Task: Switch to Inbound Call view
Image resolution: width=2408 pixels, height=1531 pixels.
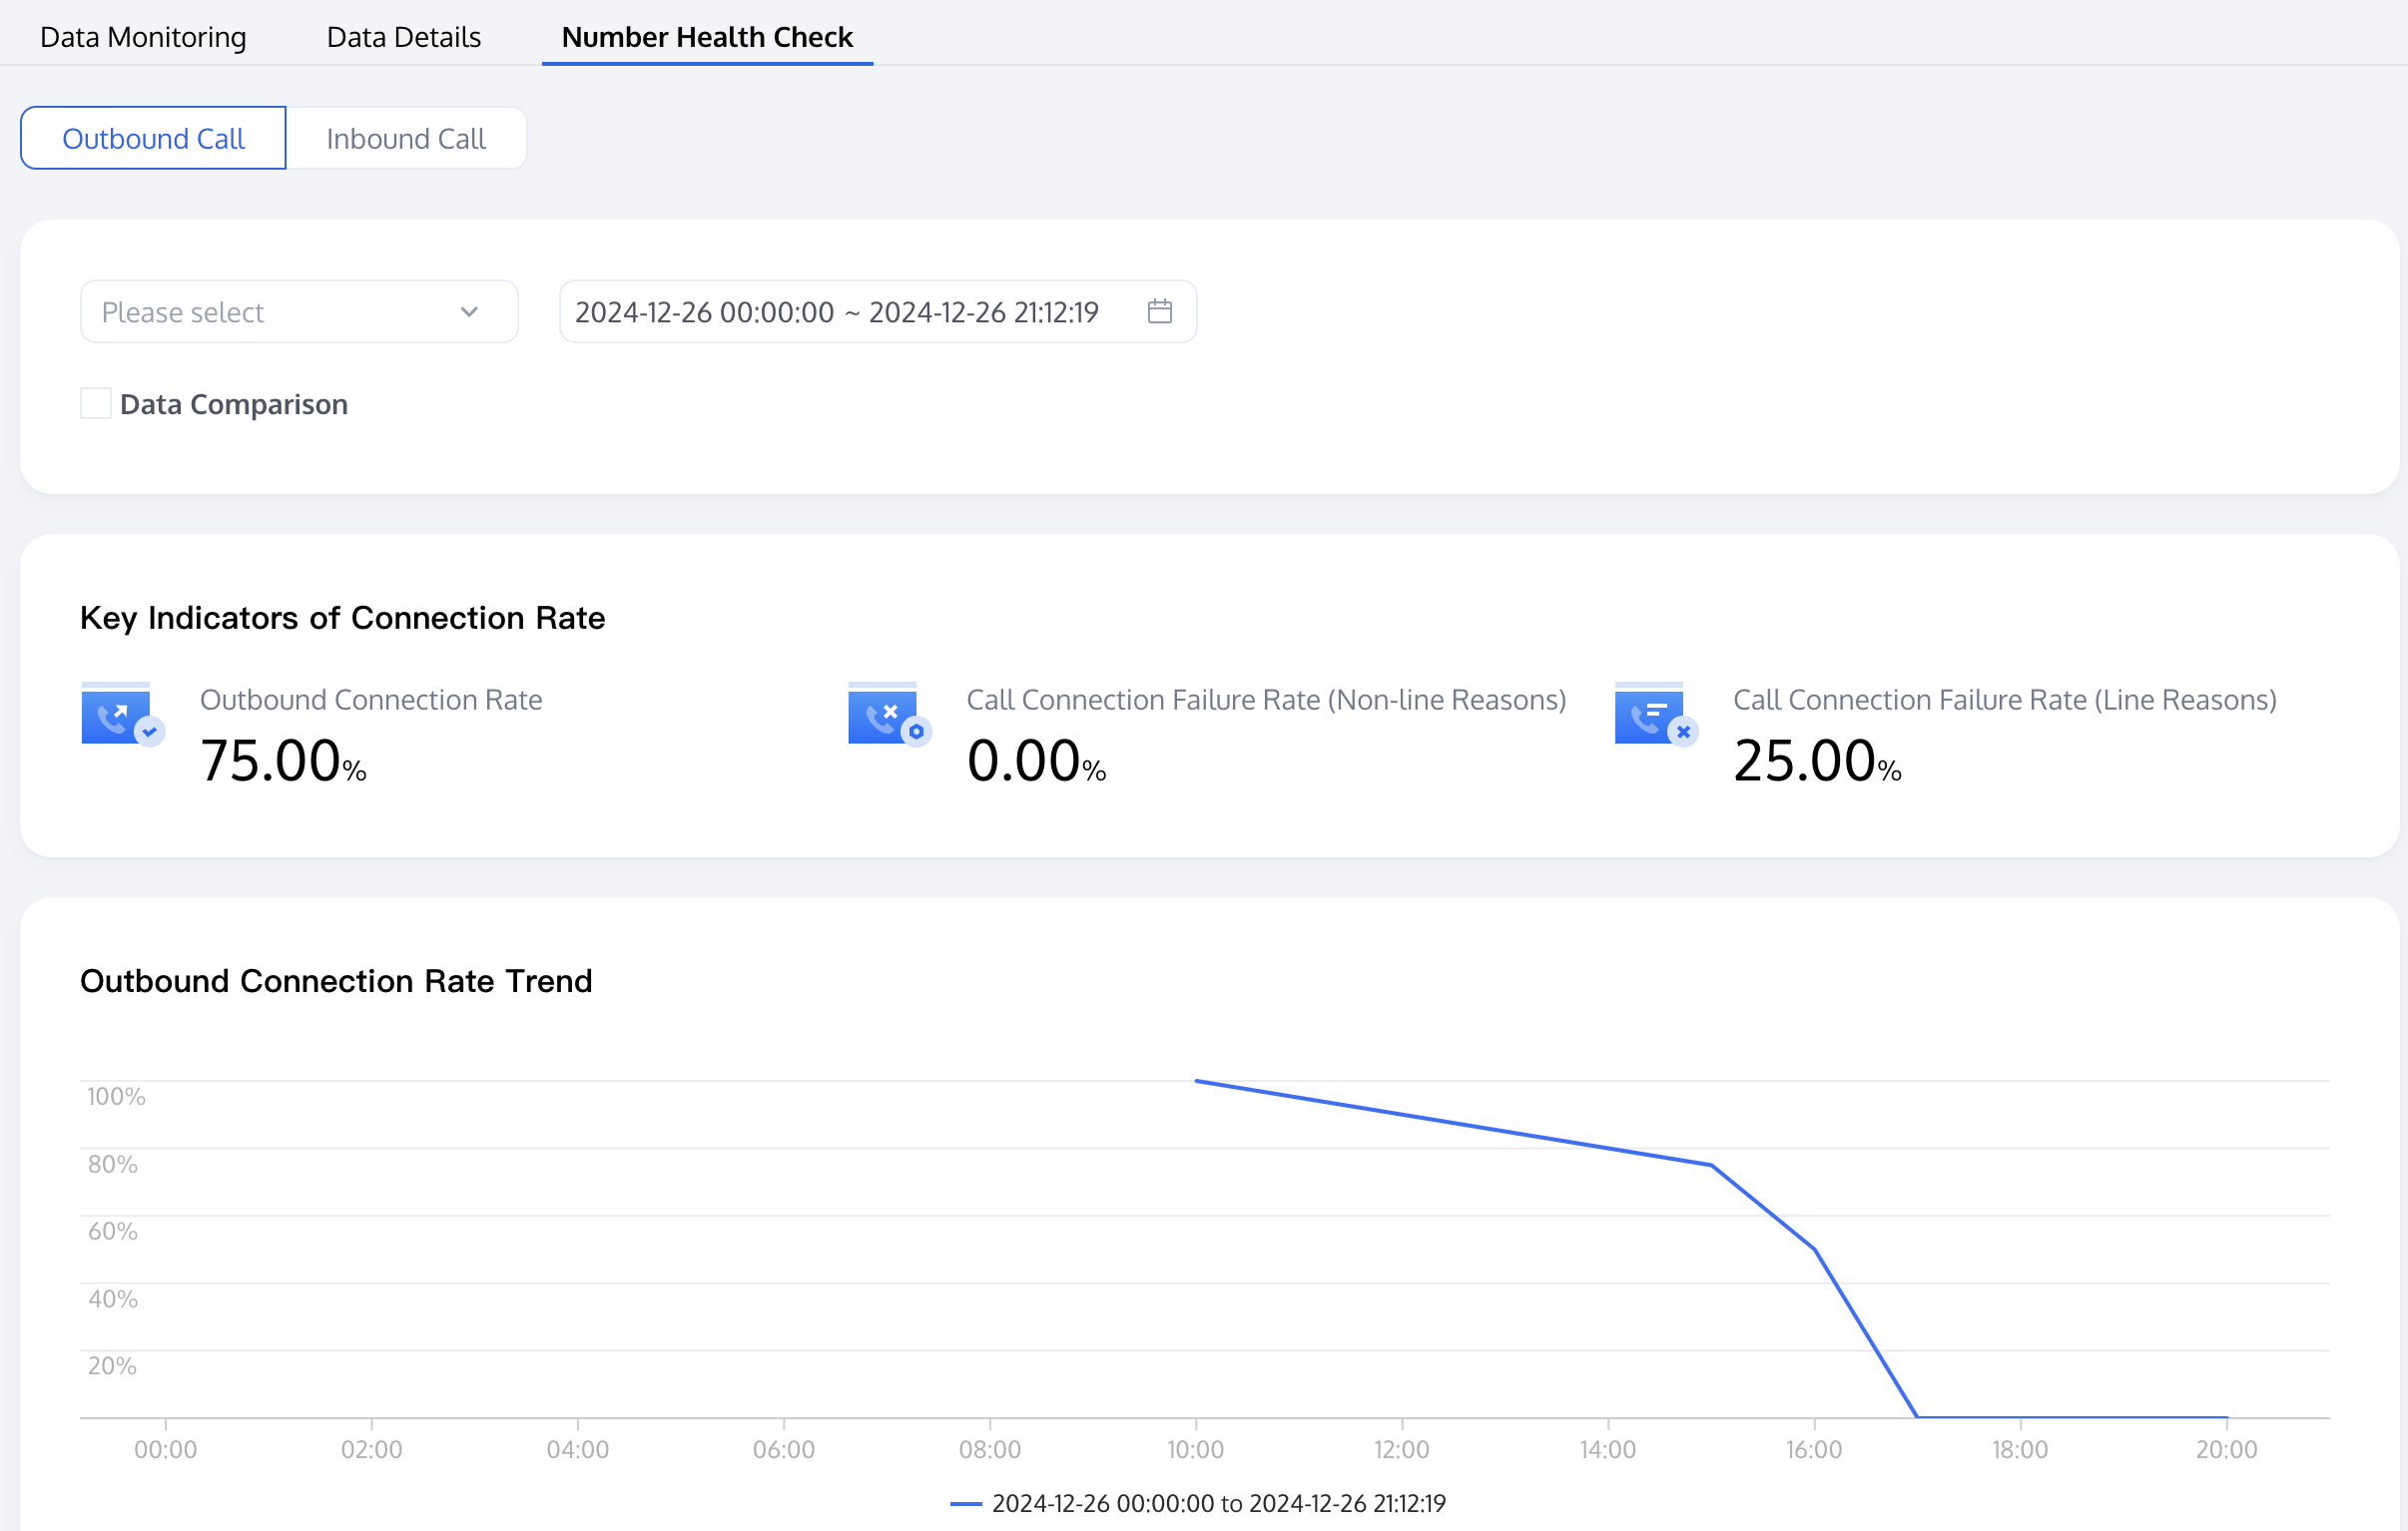Action: coord(405,138)
